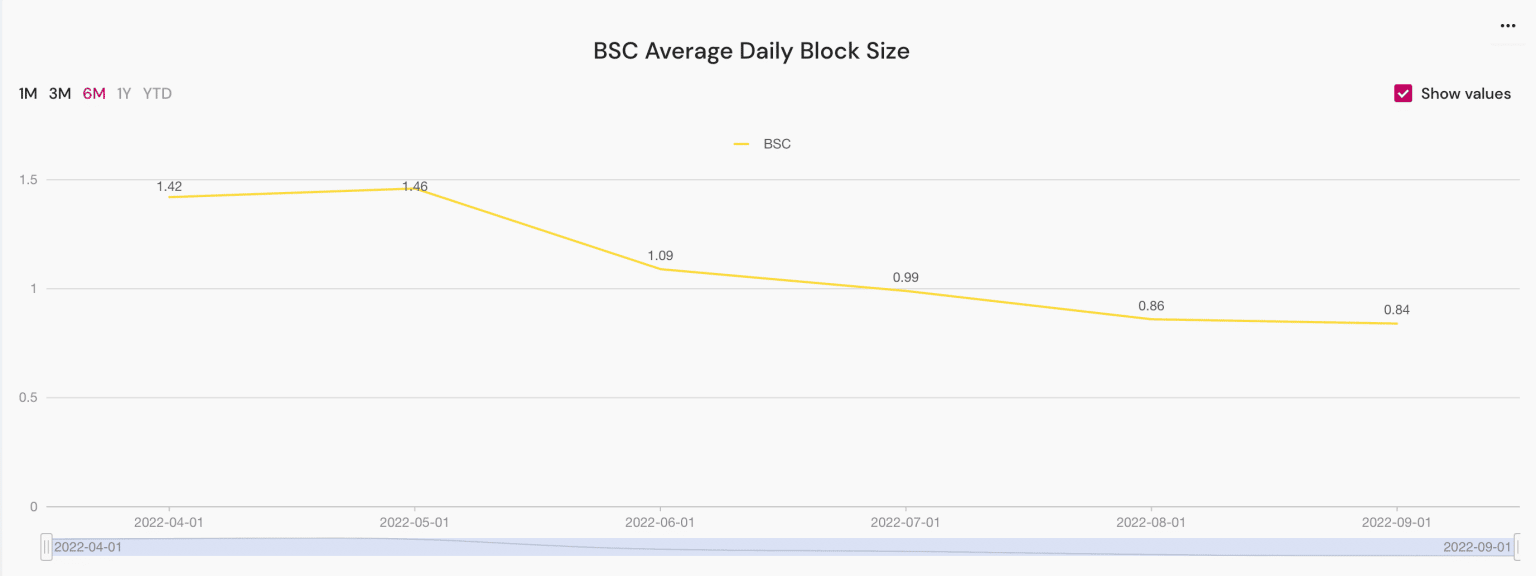
Task: Select the 1M time range
Action: (28, 94)
